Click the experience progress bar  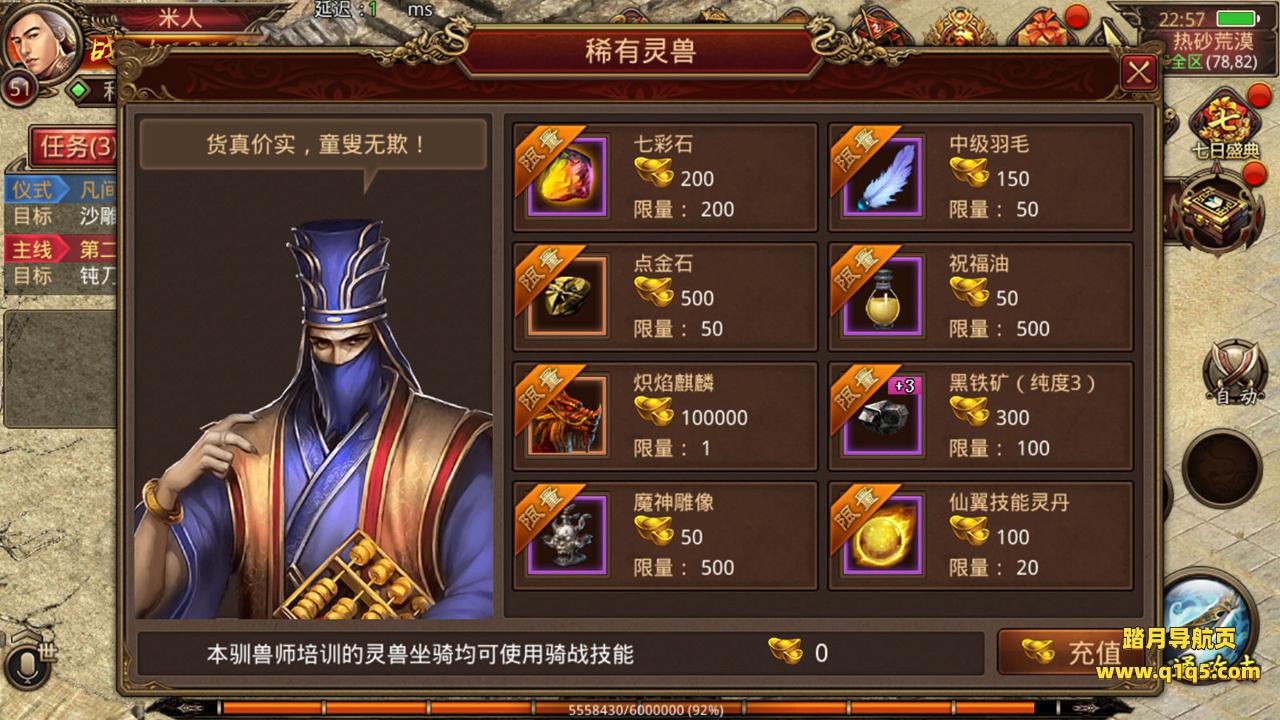pos(640,709)
